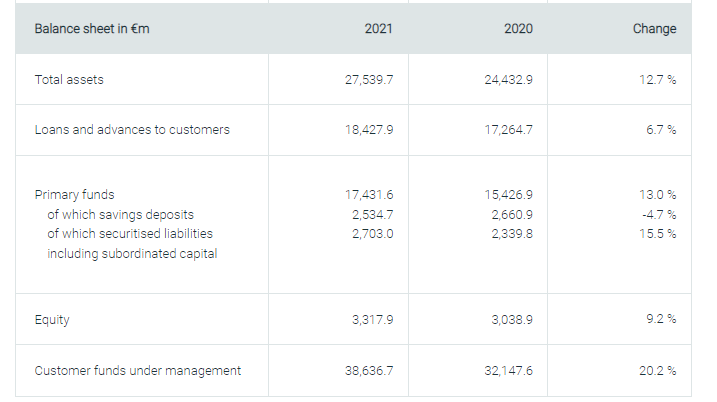Click the loans change value 6.7 %
Screen dimensions: 717x402
(x=660, y=130)
